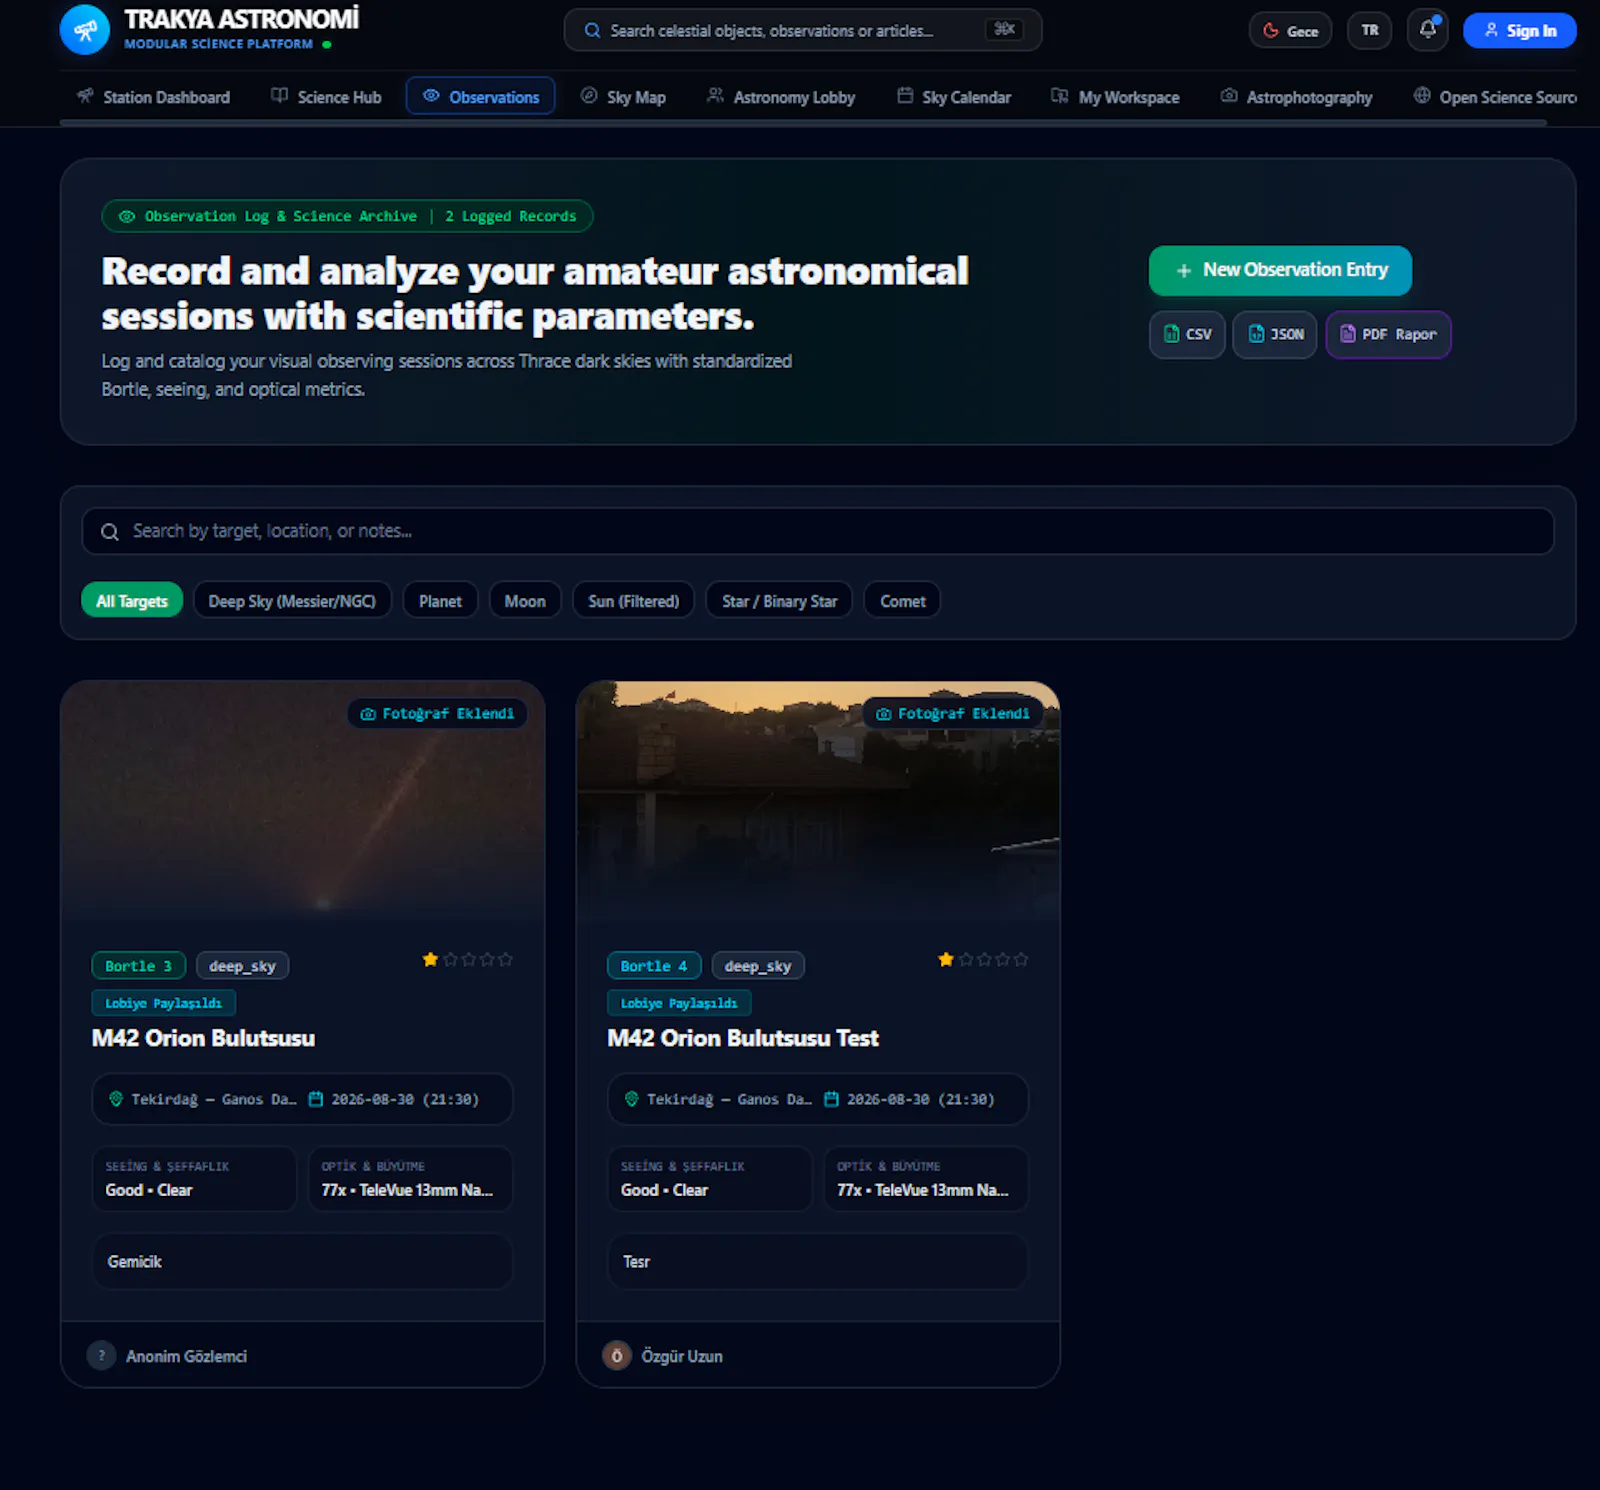Click the search magnifier icon in top bar
Screen dimensions: 1600x1490
pyautogui.click(x=593, y=31)
